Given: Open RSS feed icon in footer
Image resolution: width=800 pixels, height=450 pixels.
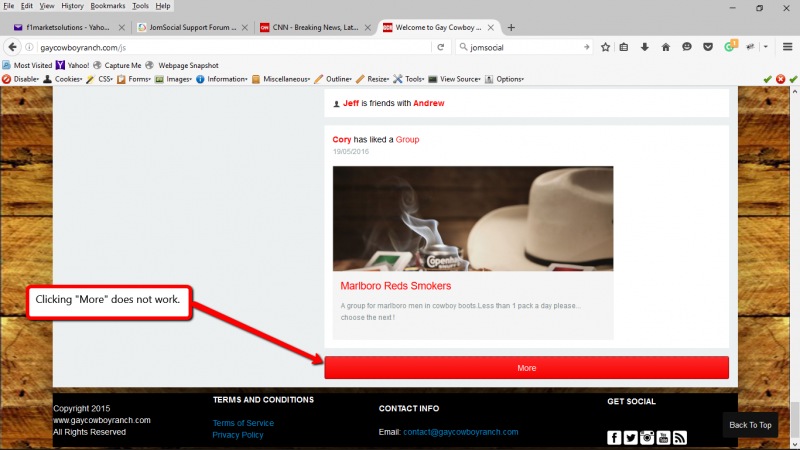Looking at the screenshot, I should tap(680, 438).
